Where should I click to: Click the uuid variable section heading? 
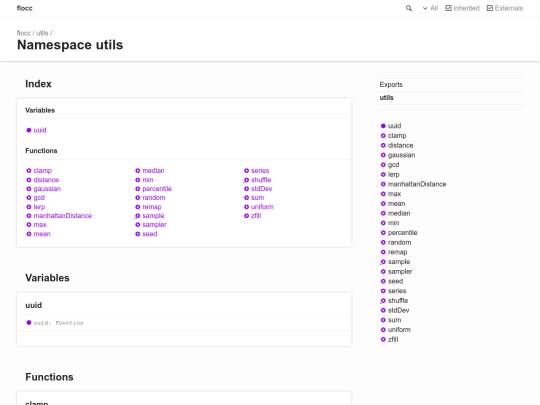click(x=33, y=305)
